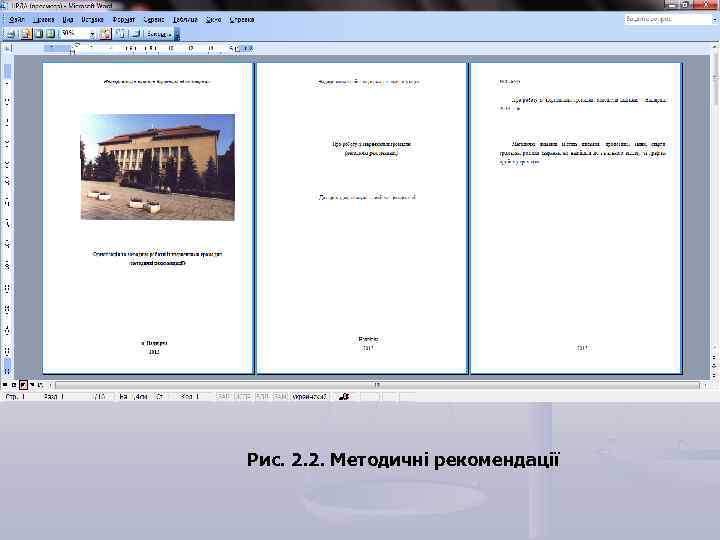
Task: Click the tab selector at ruler left corner
Action: point(7,48)
